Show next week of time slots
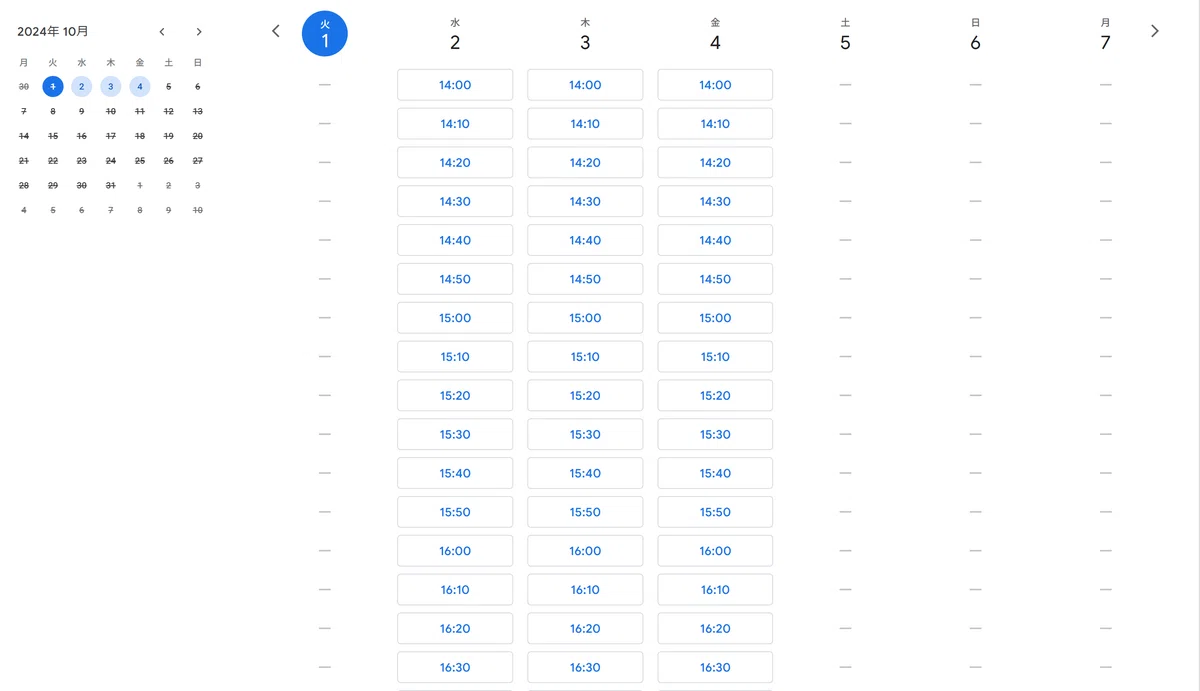 [x=1155, y=31]
